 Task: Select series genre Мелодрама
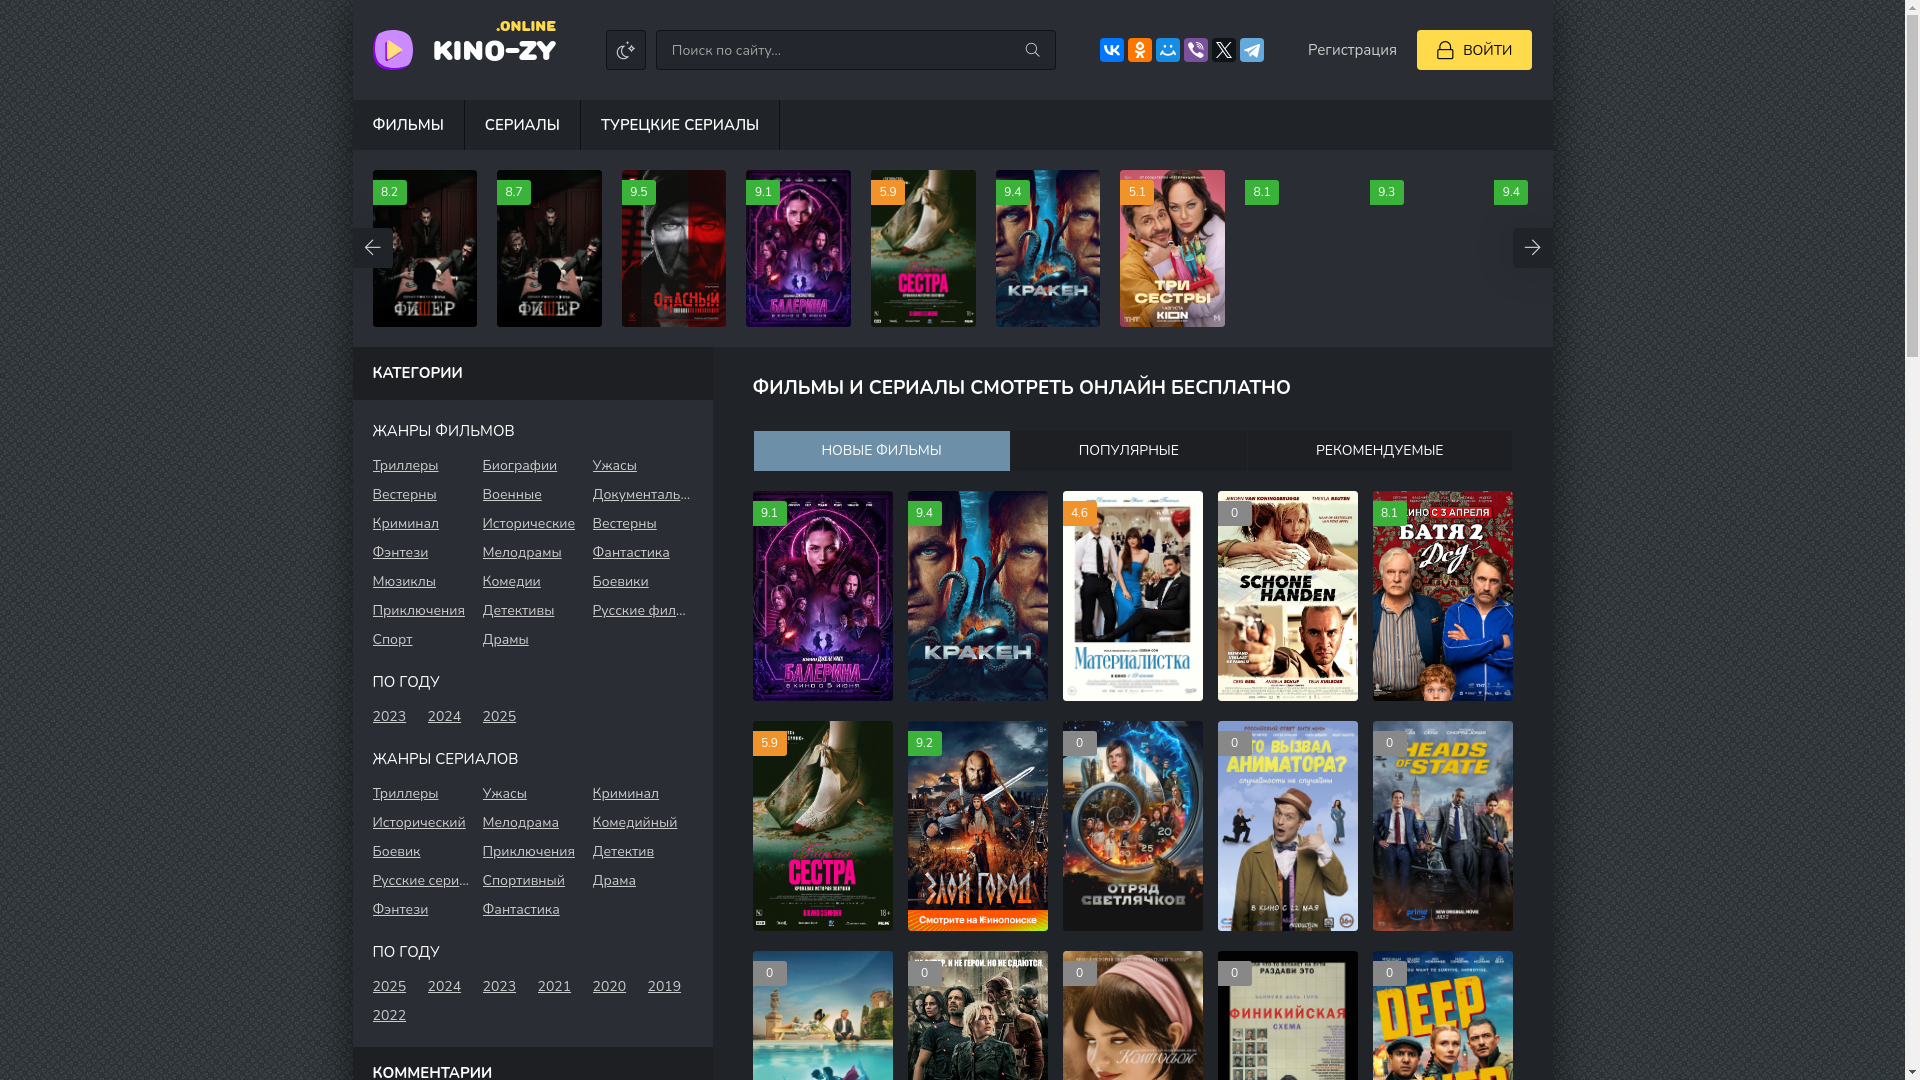(520, 823)
